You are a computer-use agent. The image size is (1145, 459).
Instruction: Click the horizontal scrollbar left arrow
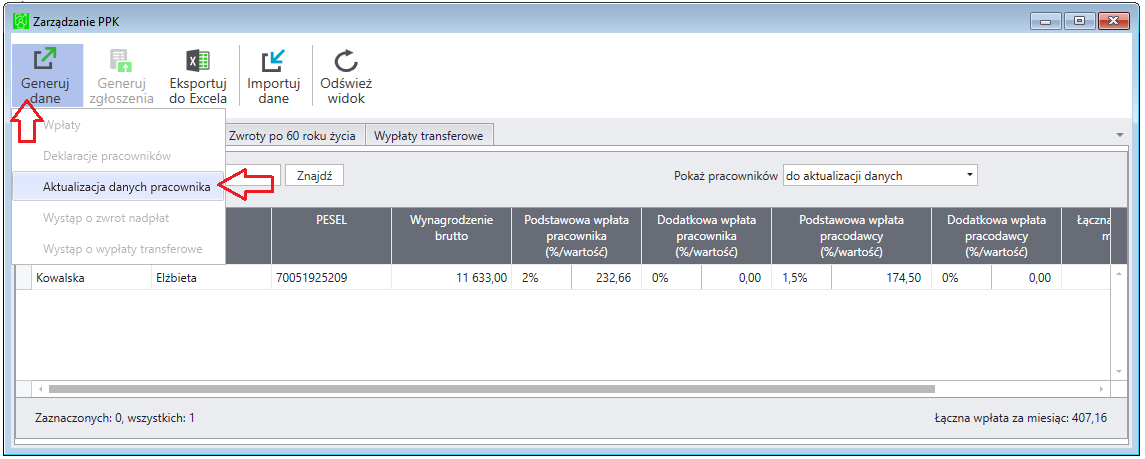point(40,389)
